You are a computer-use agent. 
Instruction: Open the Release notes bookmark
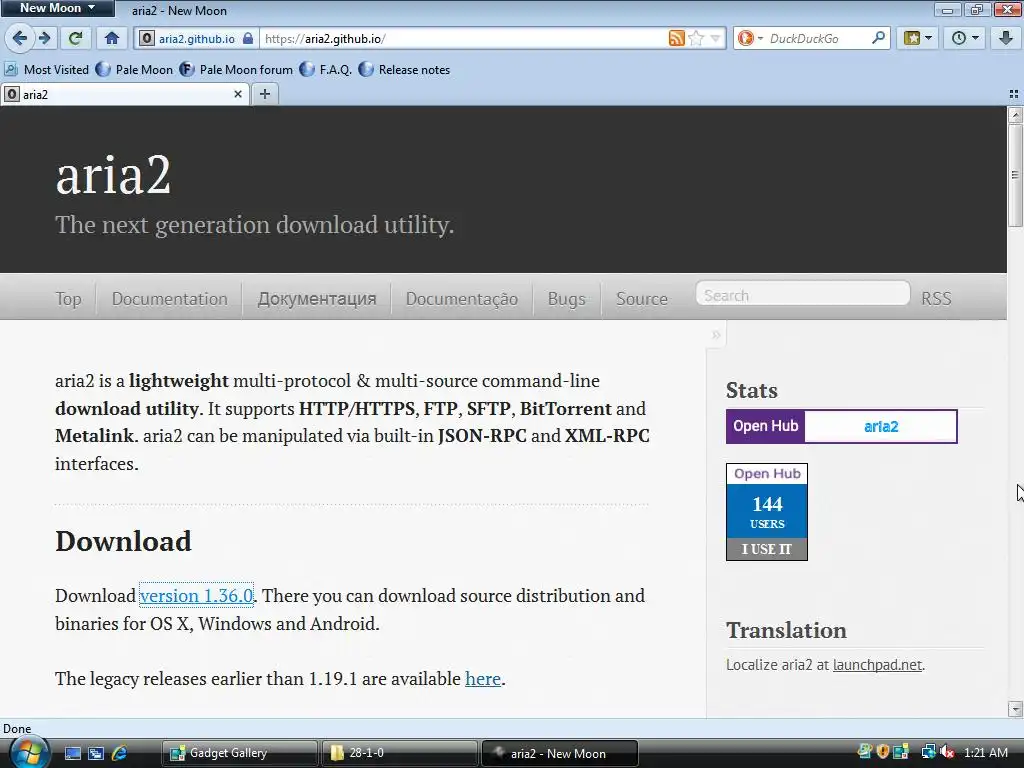point(405,69)
